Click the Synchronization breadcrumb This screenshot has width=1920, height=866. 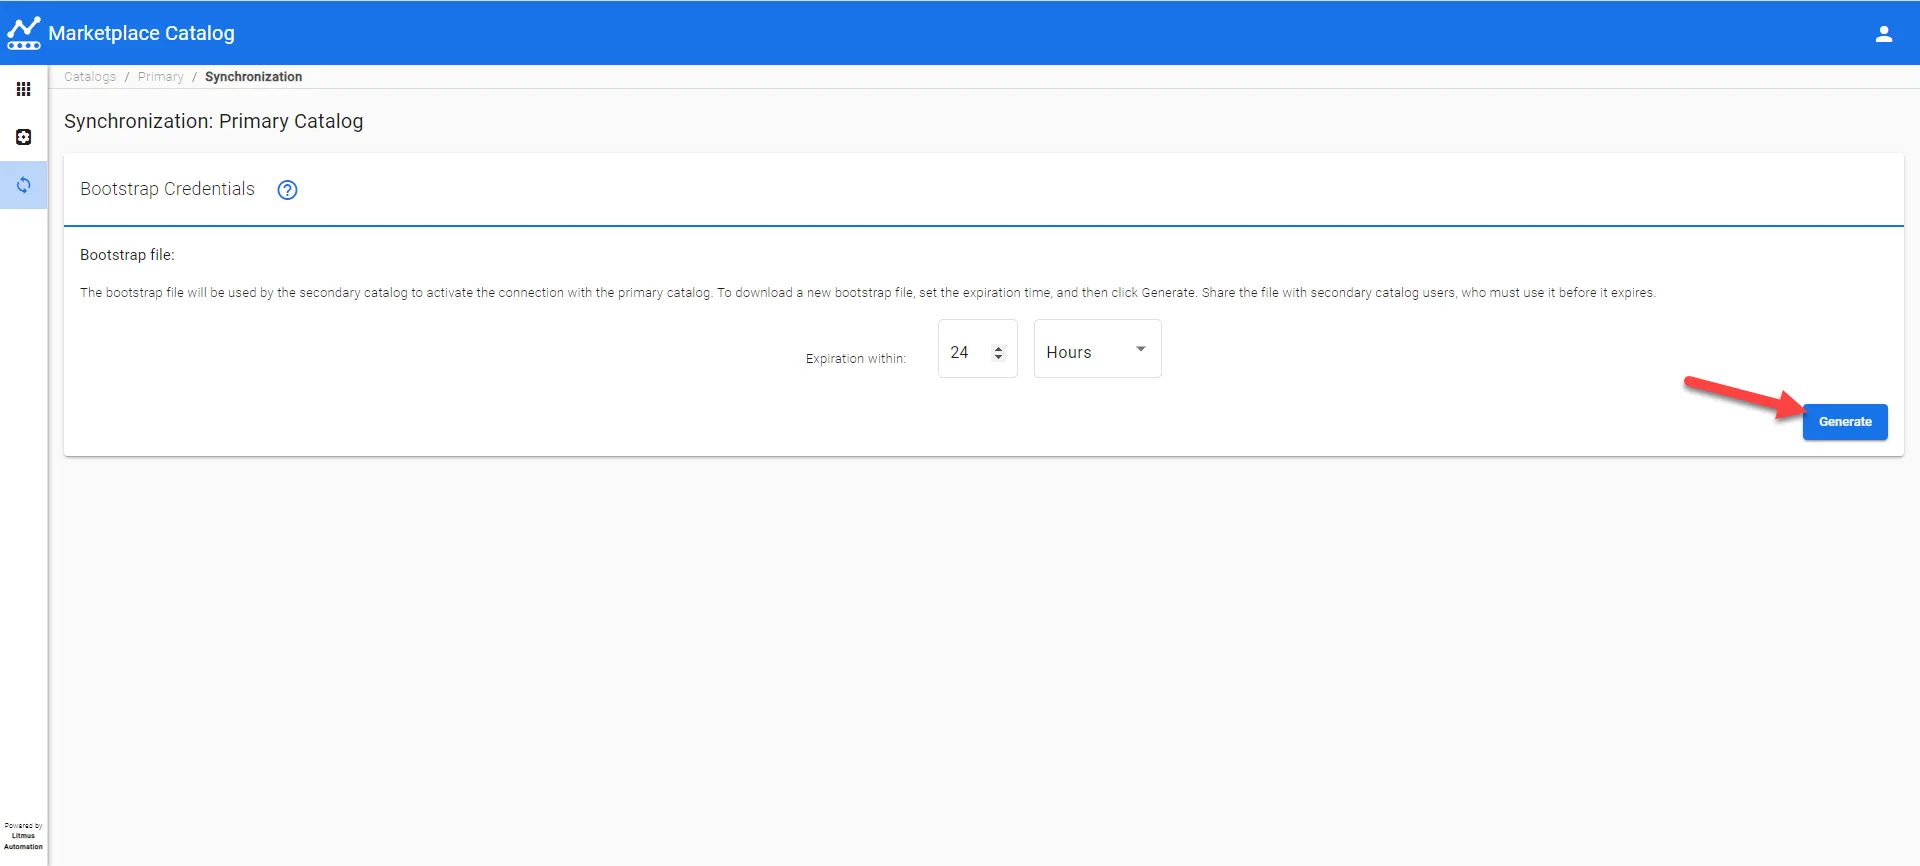(x=253, y=77)
